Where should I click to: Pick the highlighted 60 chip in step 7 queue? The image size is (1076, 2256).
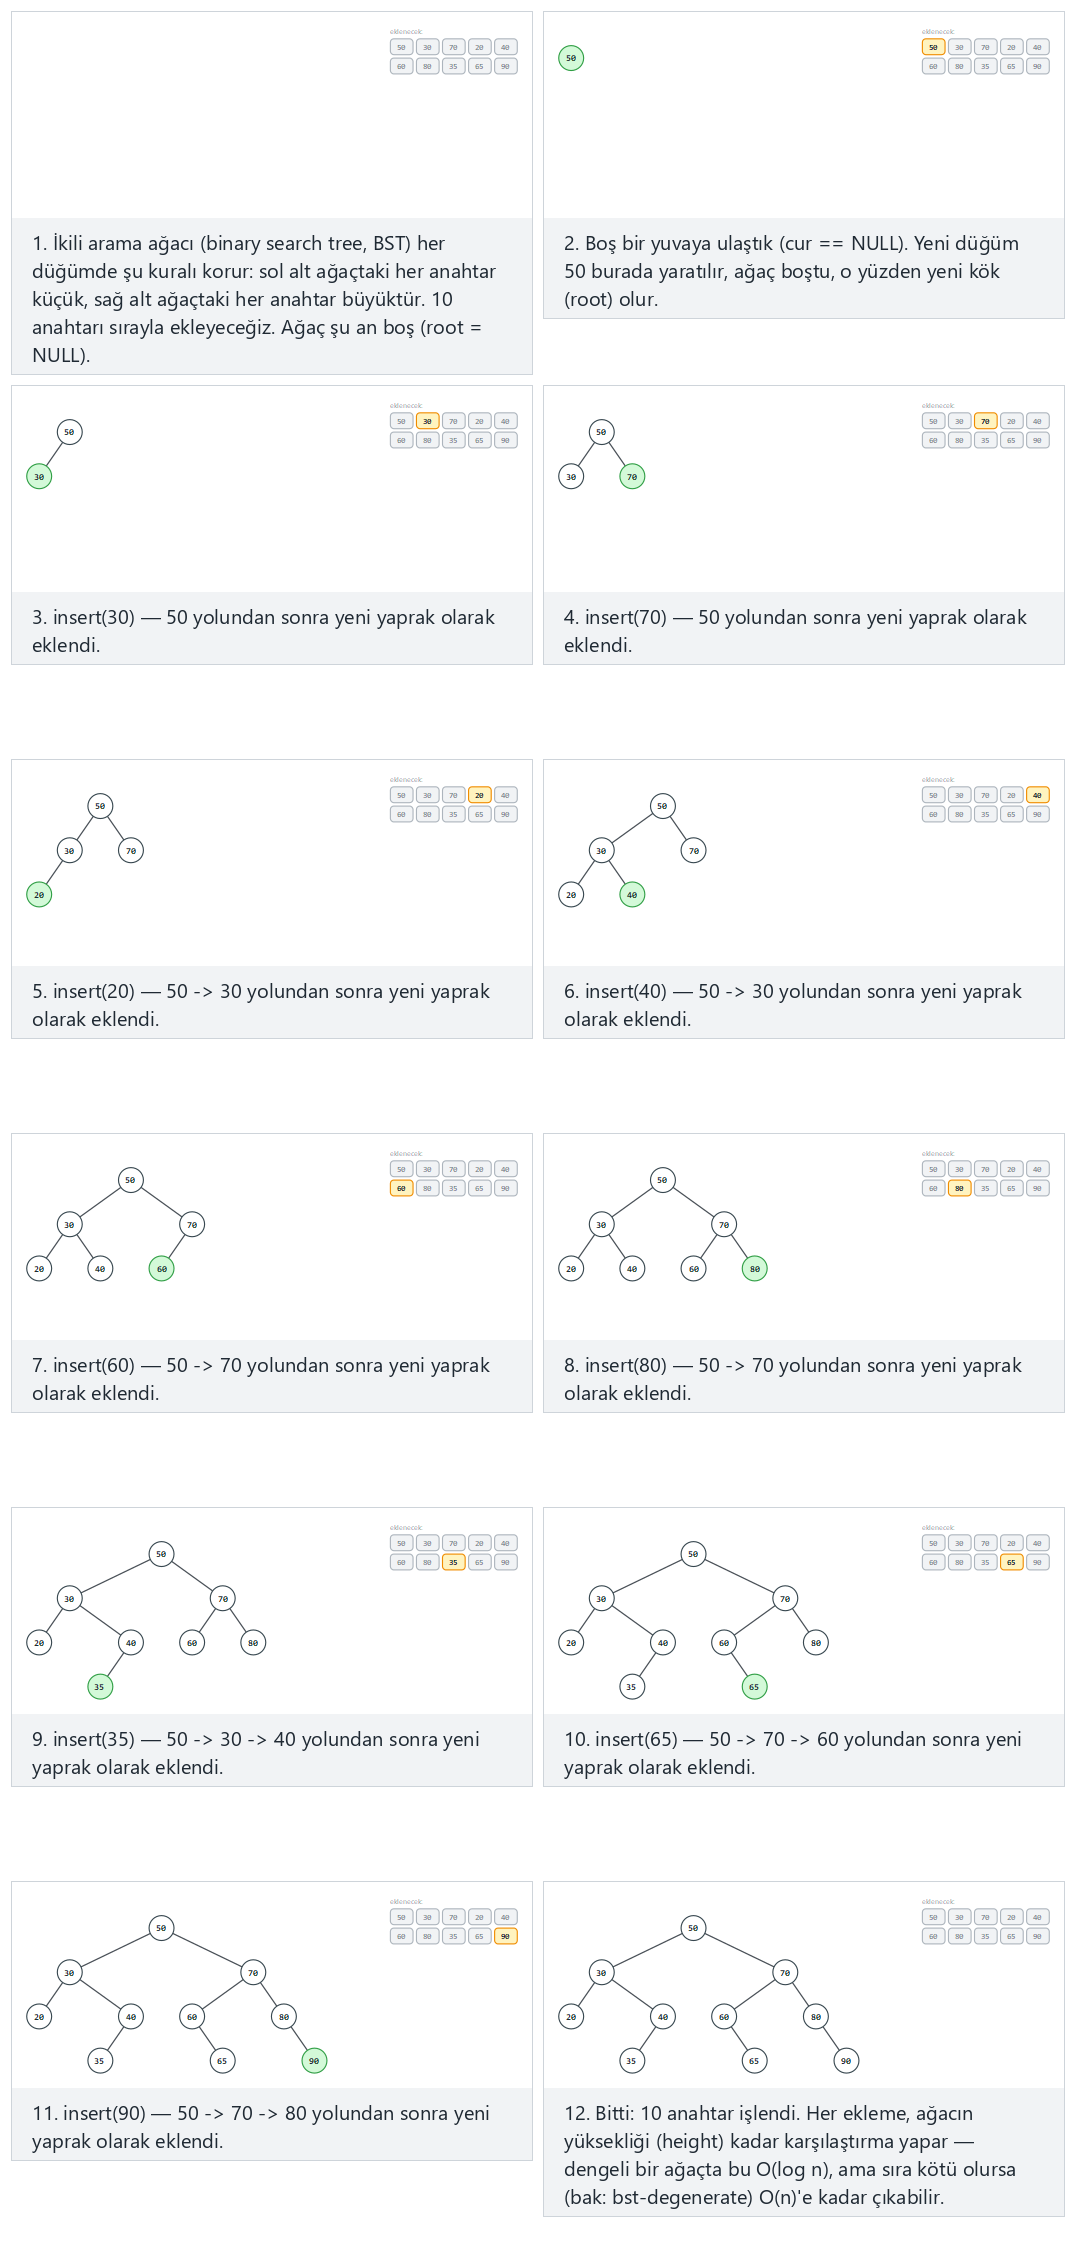point(401,1188)
